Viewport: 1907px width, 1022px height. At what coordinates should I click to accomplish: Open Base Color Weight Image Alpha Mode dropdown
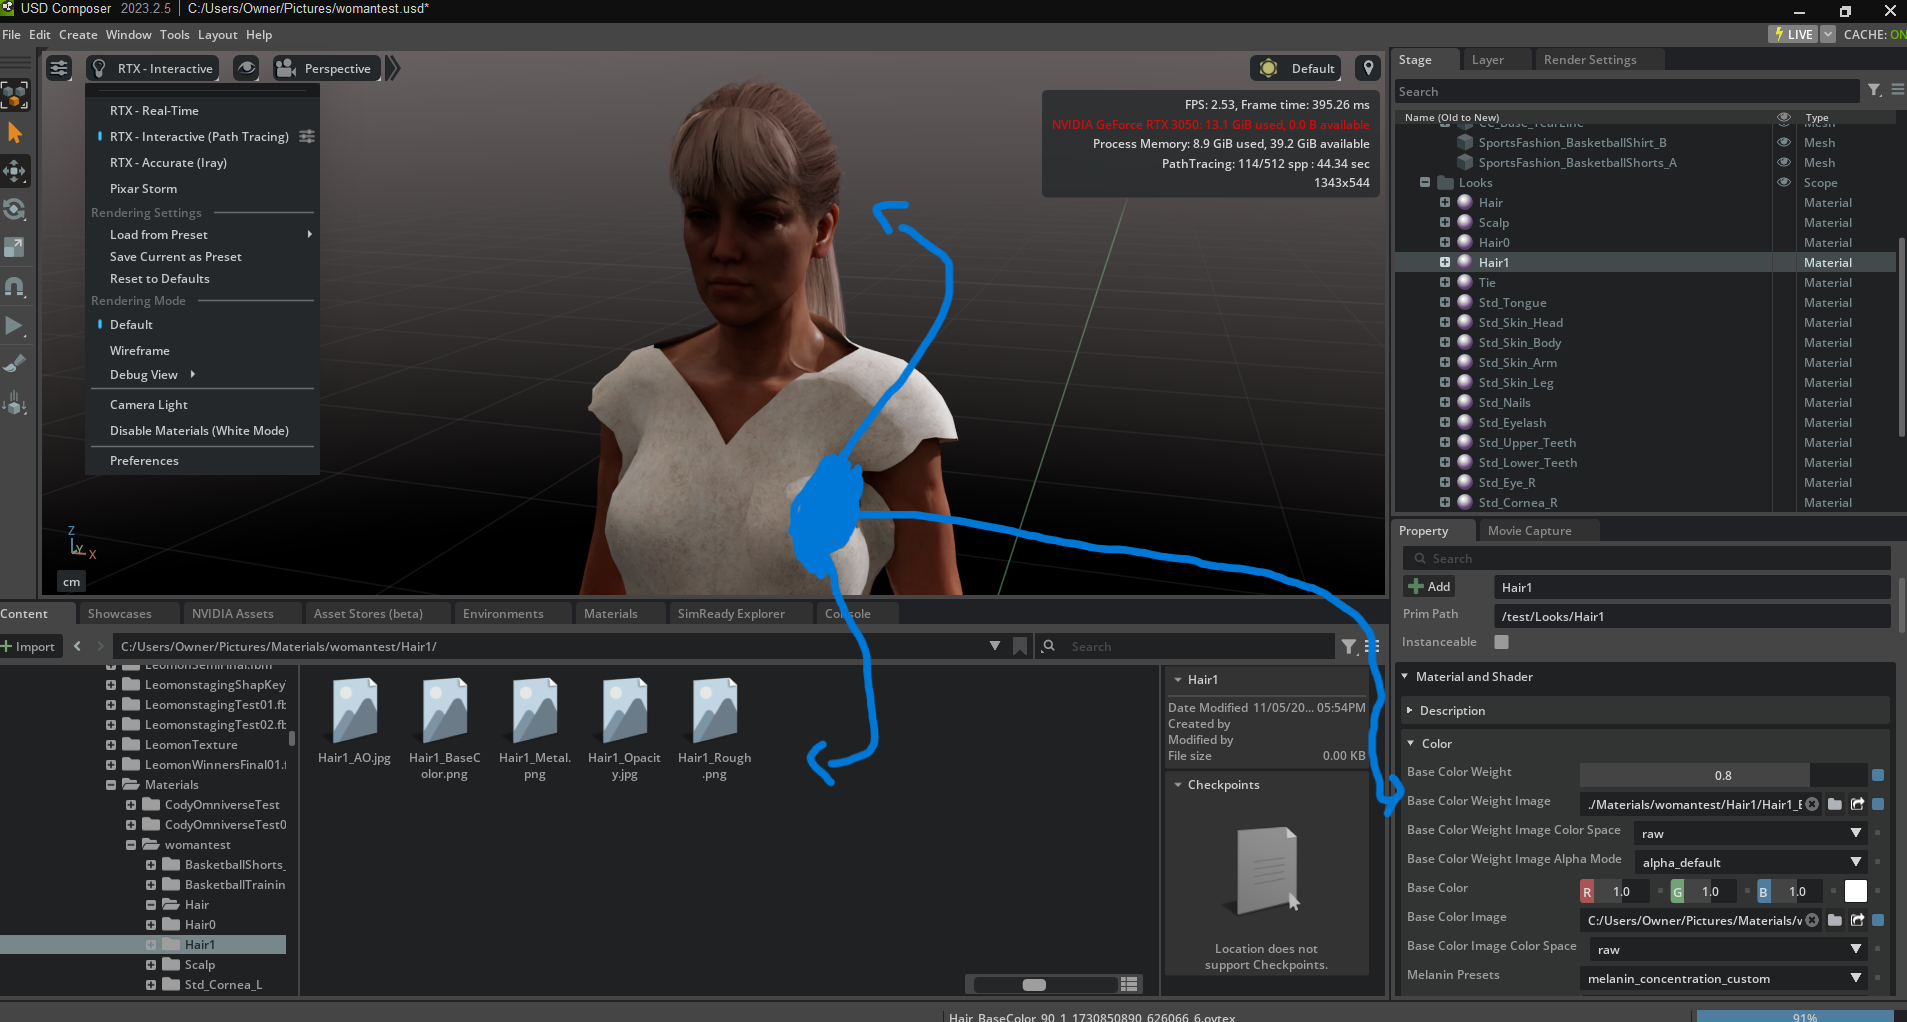(1750, 862)
